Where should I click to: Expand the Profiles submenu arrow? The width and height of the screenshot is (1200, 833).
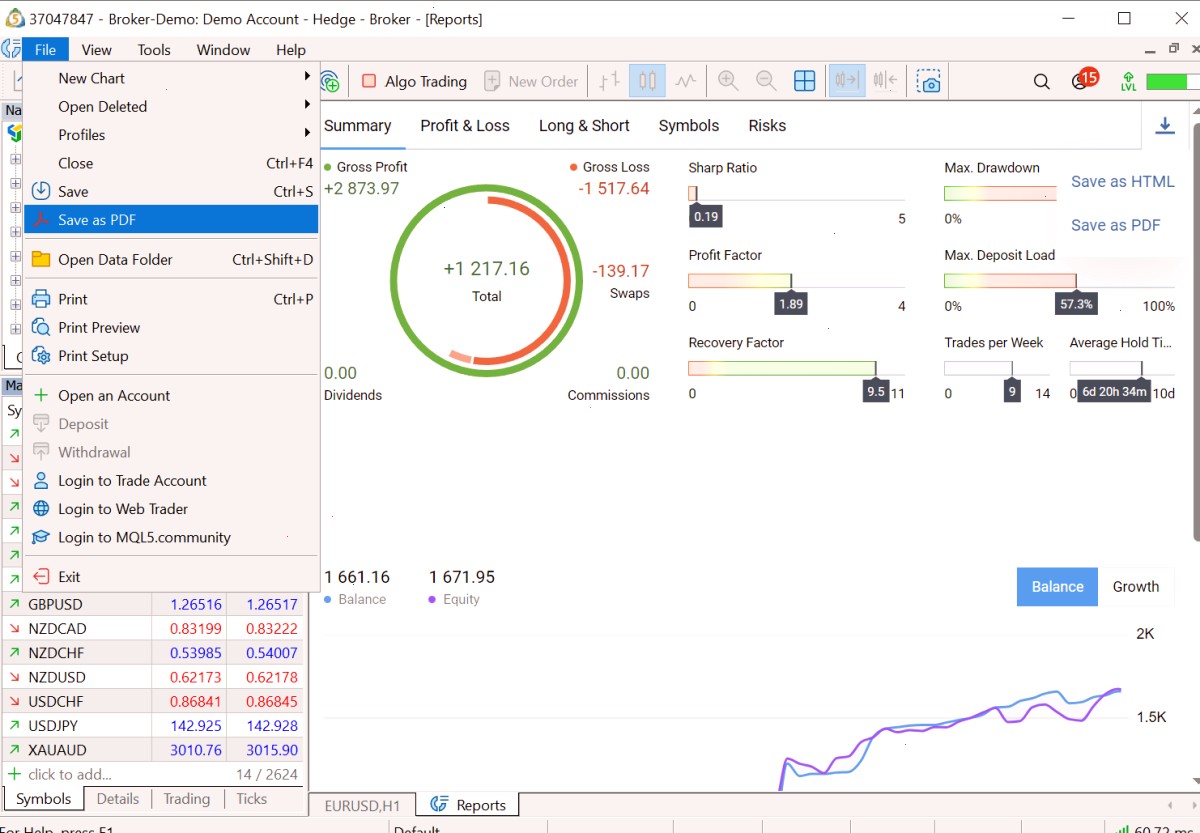click(307, 134)
